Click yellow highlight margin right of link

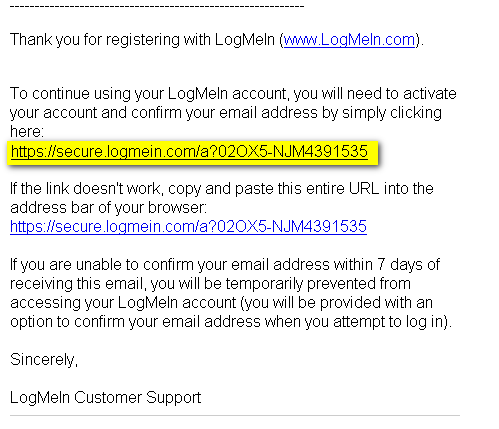[373, 152]
